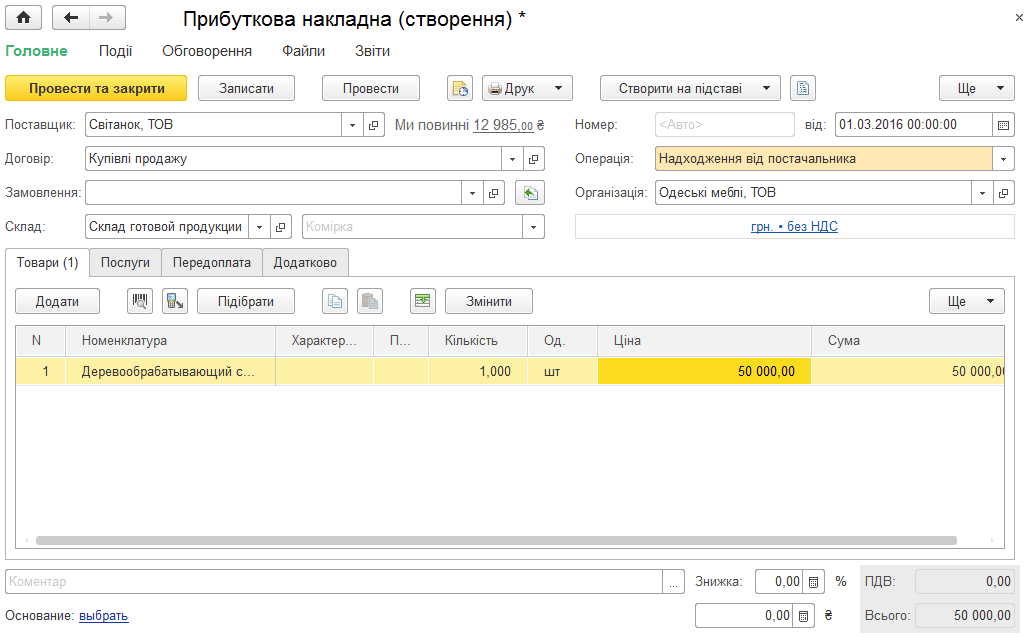The width and height of the screenshot is (1029, 638).
Task: Select the Ціна cell 50 000,00
Action: coord(704,372)
